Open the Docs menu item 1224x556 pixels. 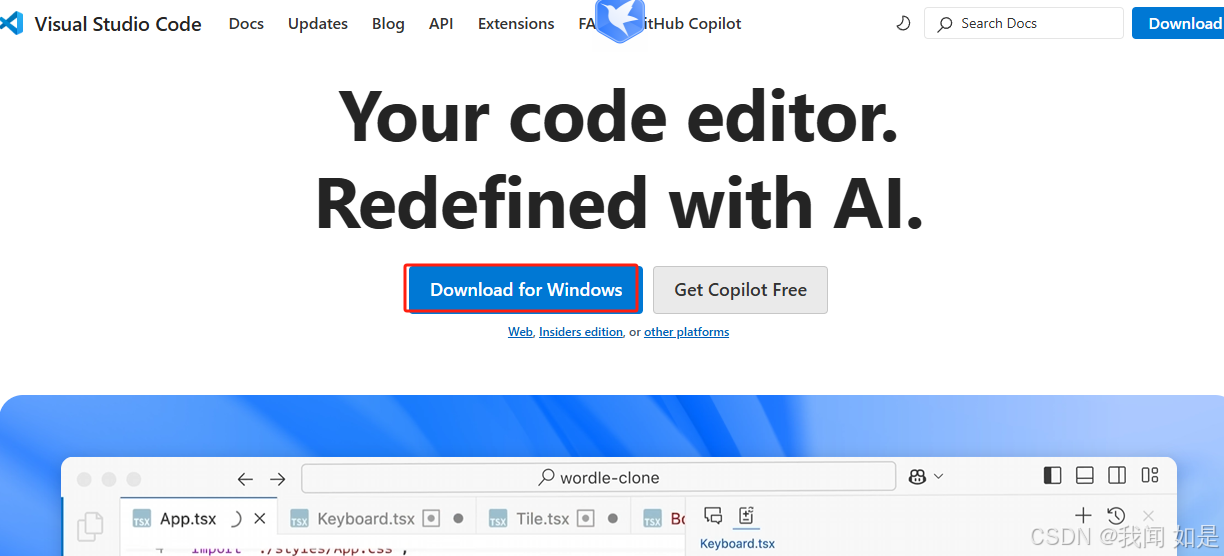(246, 23)
